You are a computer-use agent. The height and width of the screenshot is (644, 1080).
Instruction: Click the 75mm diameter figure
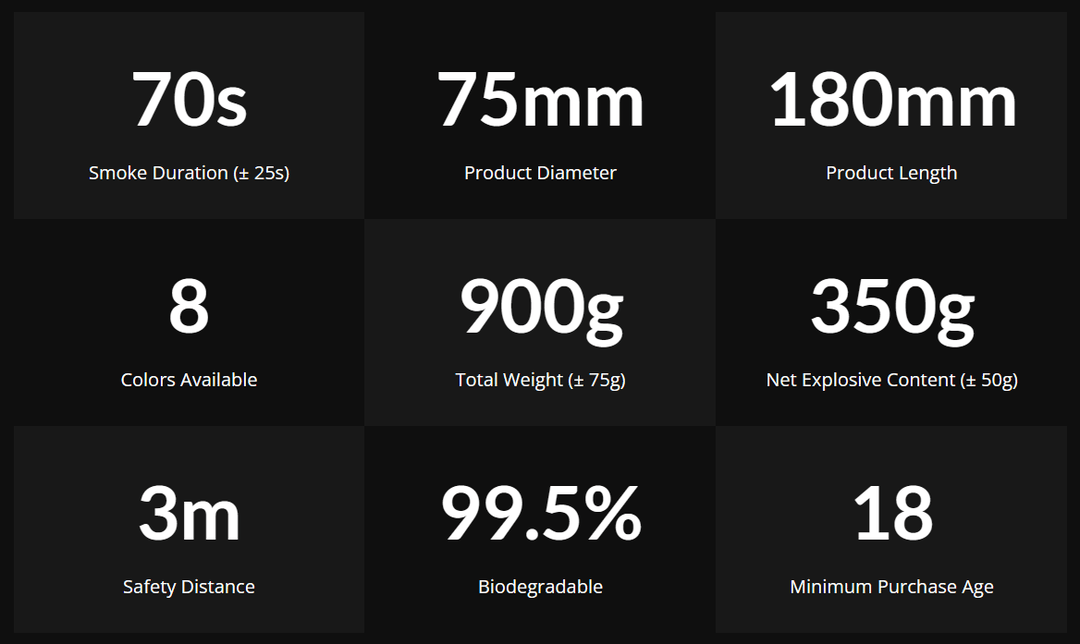coord(540,101)
